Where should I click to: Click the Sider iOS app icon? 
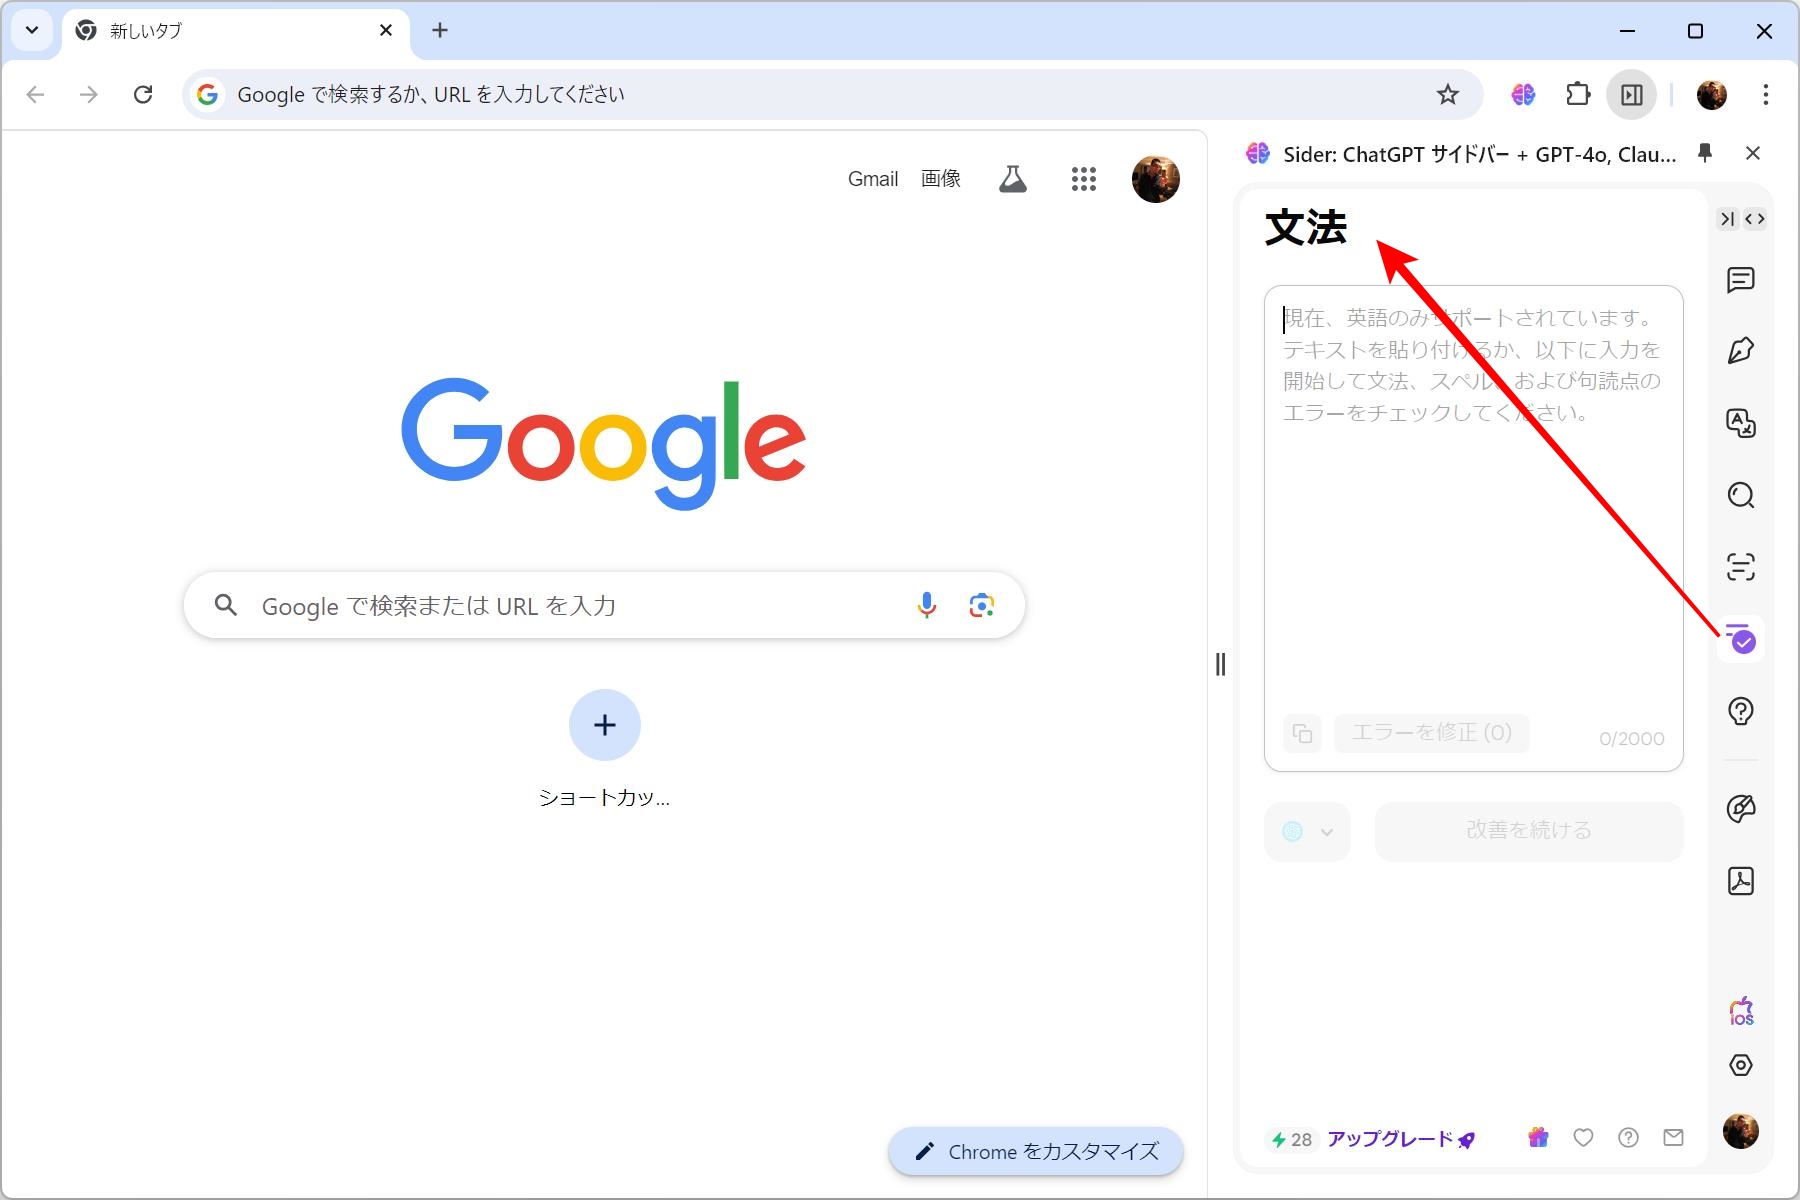tap(1741, 1011)
